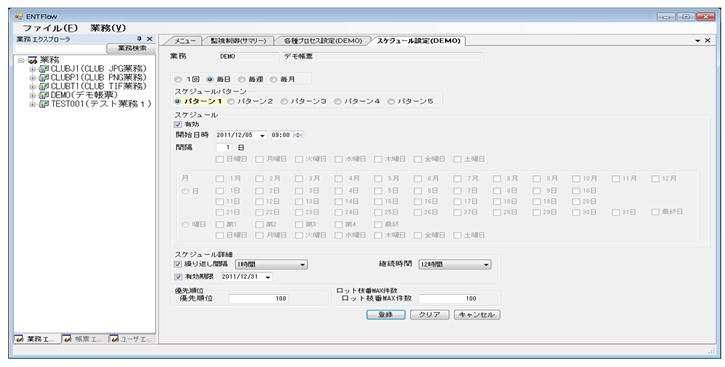725x367 pixels.
Task: Expand the CLUBT1 tree node
Action: coord(33,86)
